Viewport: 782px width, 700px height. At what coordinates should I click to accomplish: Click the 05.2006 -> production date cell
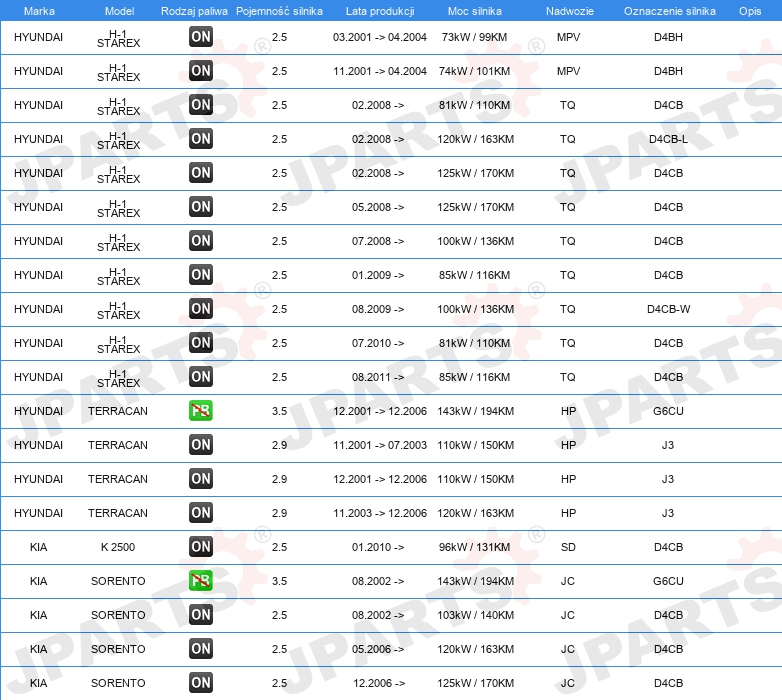tap(378, 649)
